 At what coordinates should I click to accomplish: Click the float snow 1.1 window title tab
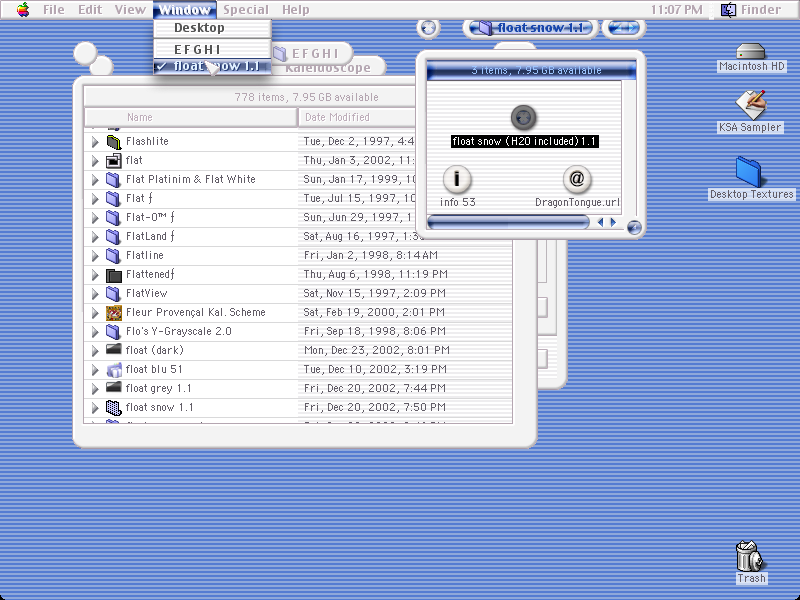(x=531, y=28)
